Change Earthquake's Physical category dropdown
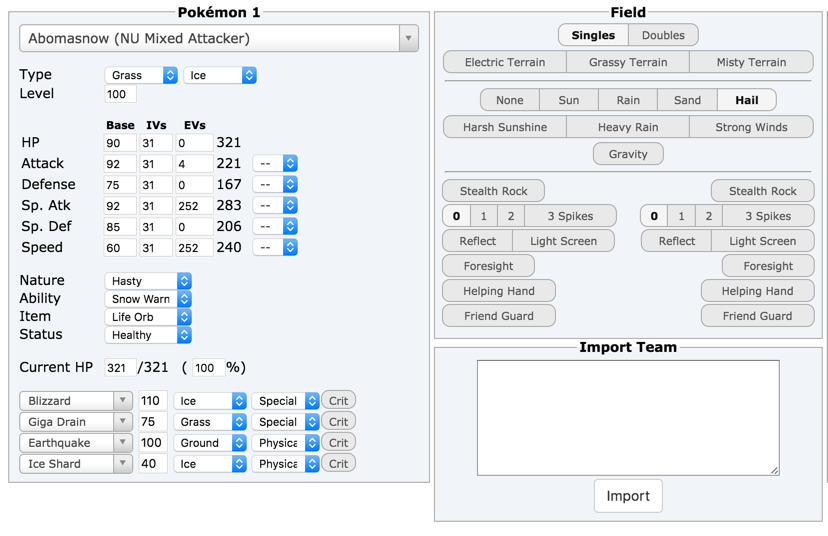Viewport: 828px width, 536px height. point(285,443)
